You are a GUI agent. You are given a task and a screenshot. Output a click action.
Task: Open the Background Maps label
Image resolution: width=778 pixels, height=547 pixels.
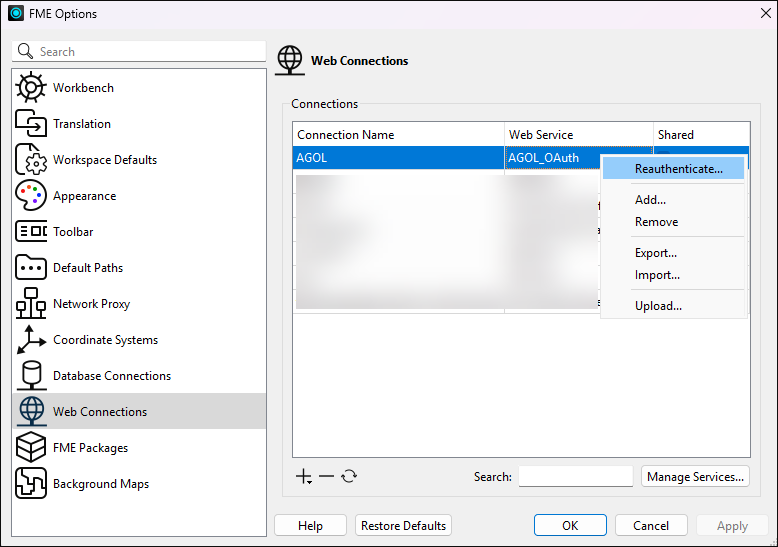(x=101, y=484)
